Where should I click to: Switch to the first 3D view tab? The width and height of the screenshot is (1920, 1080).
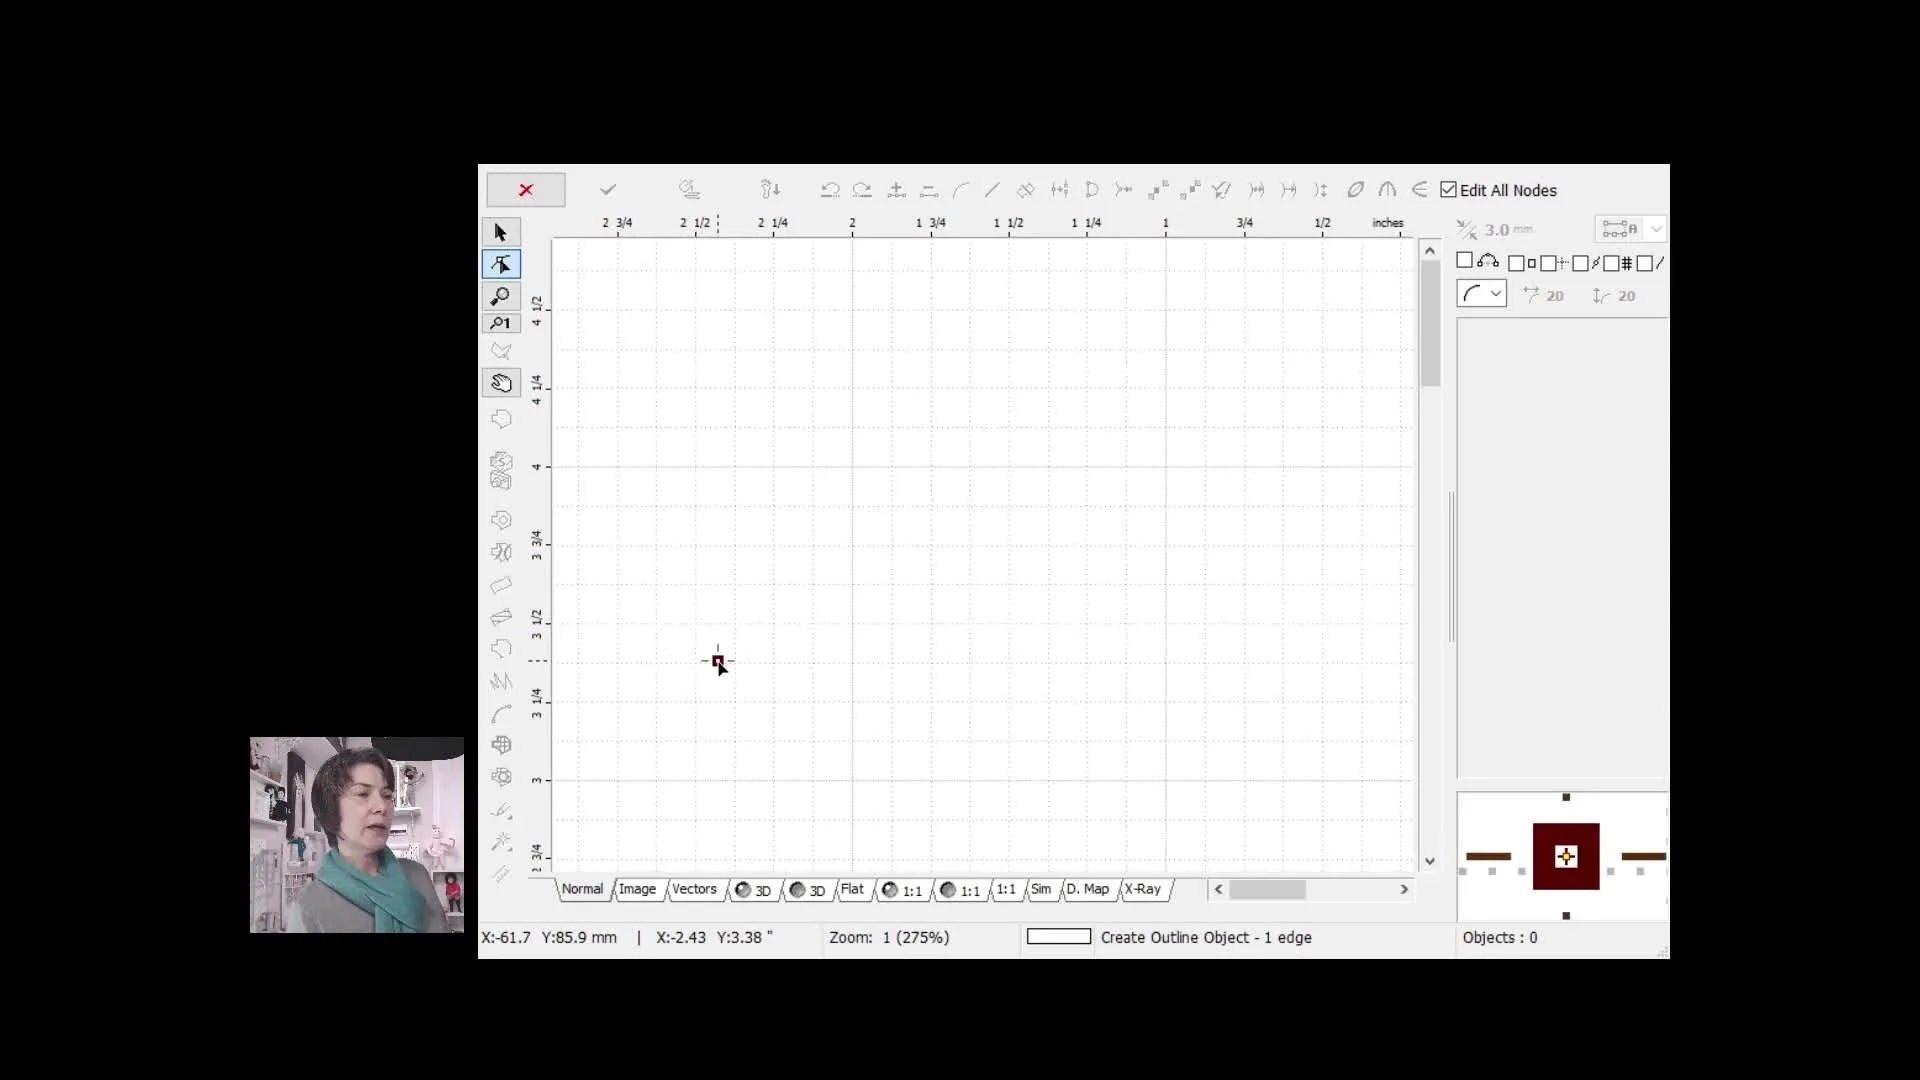pyautogui.click(x=753, y=890)
